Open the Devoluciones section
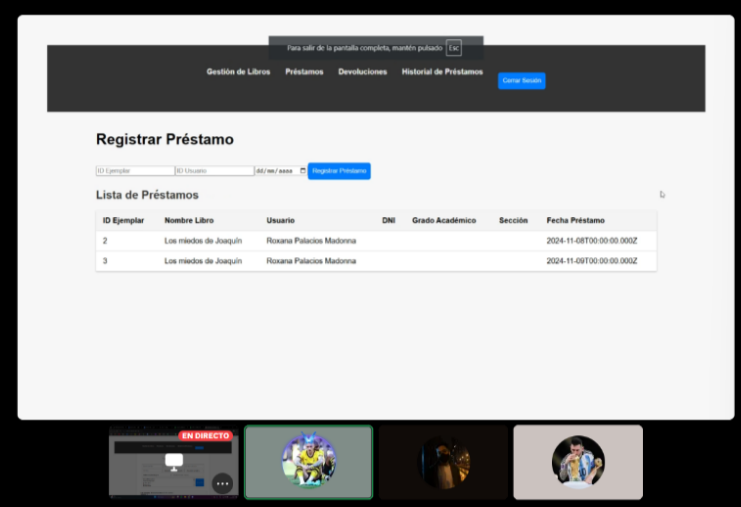Screen dimensions: 741x507 (x=362, y=72)
